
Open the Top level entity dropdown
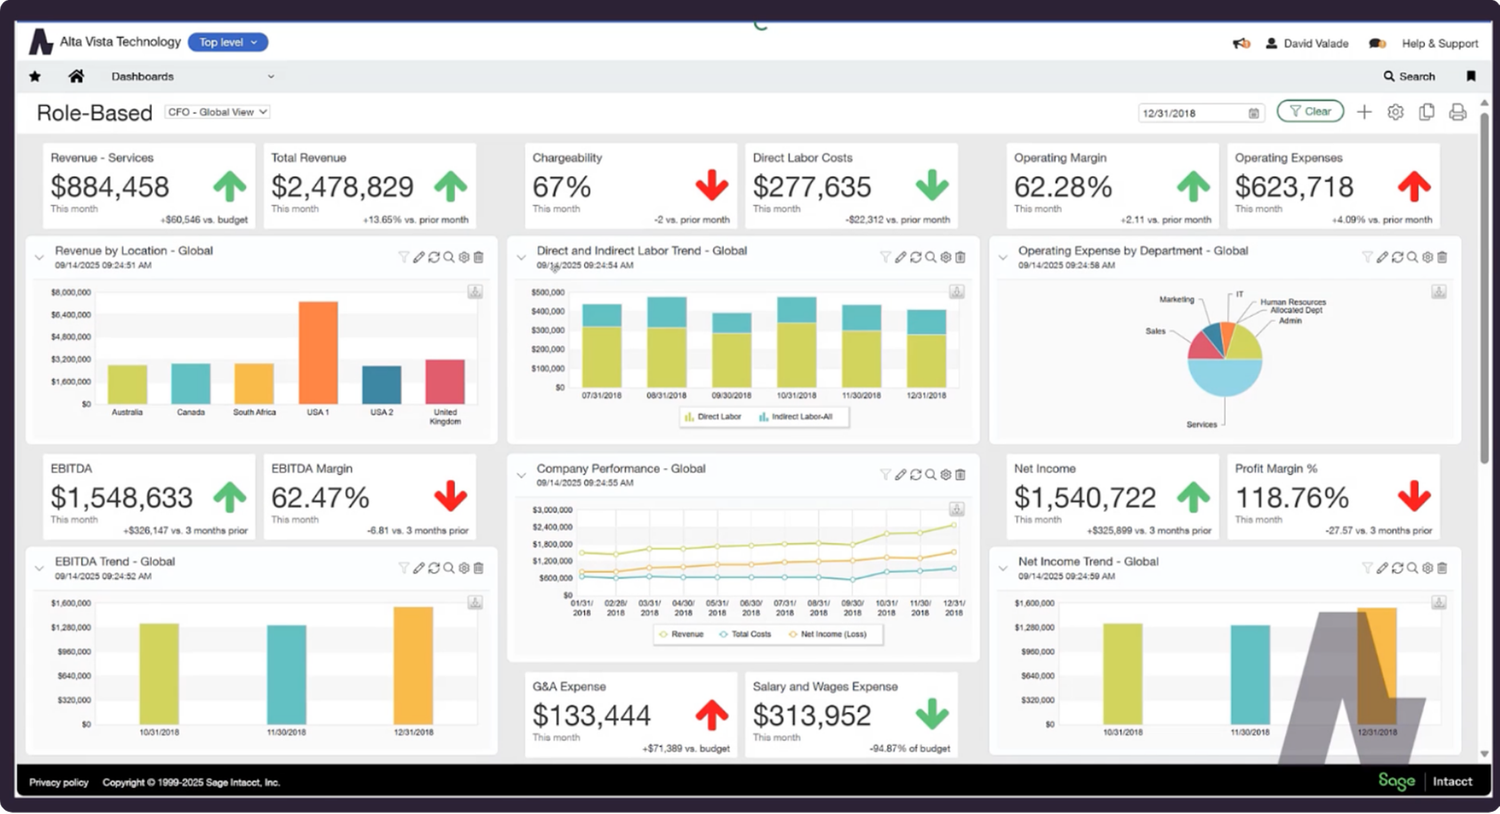(228, 42)
